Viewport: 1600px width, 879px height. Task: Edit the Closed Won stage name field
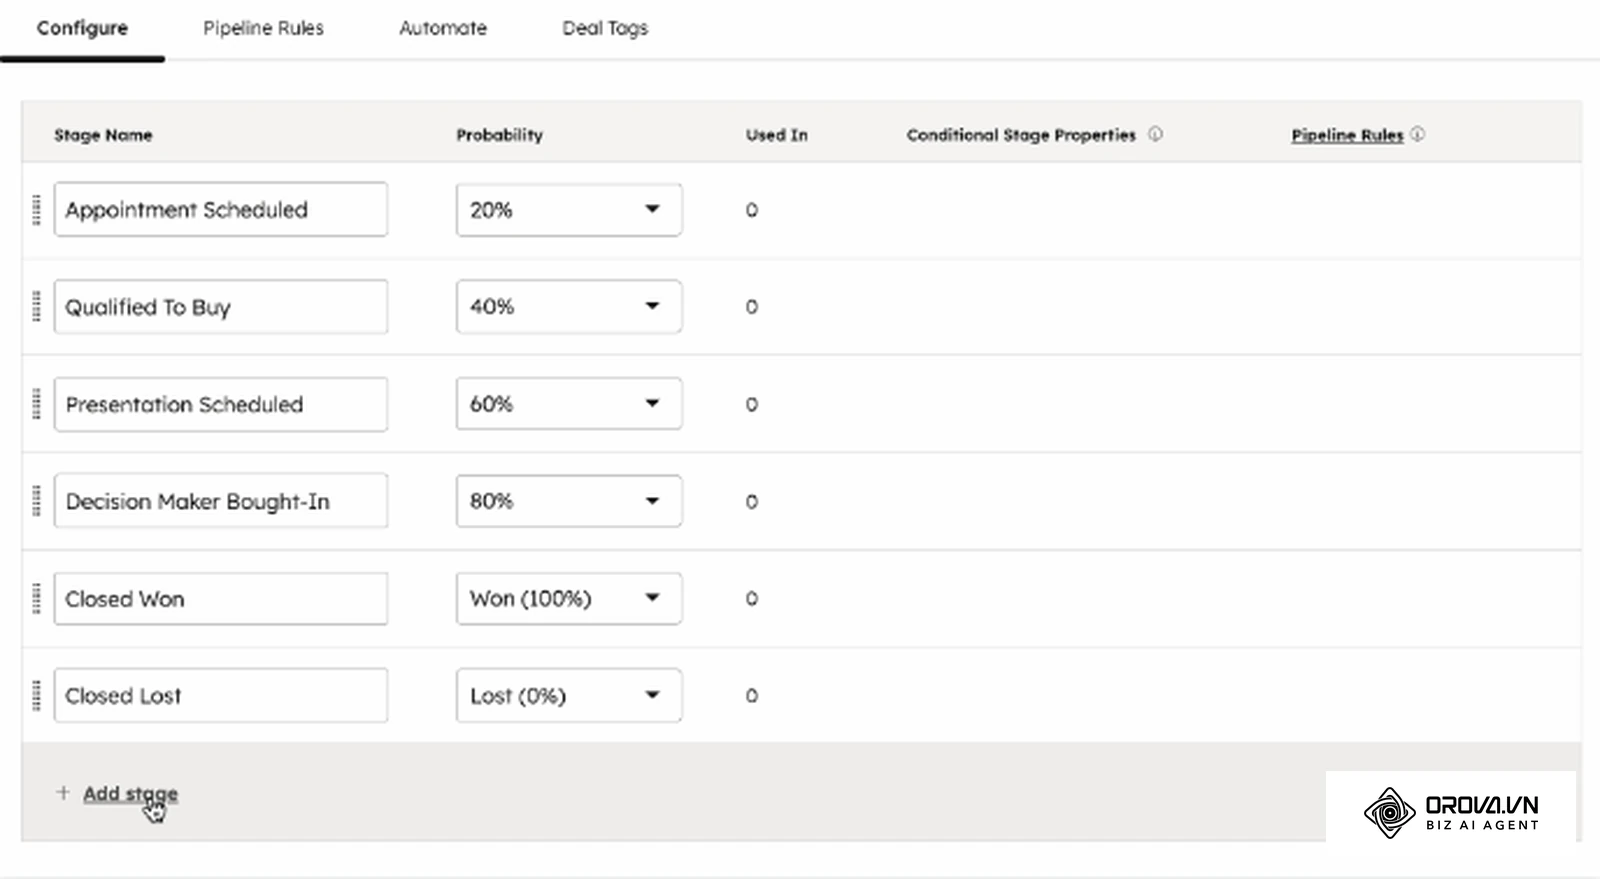(x=221, y=598)
